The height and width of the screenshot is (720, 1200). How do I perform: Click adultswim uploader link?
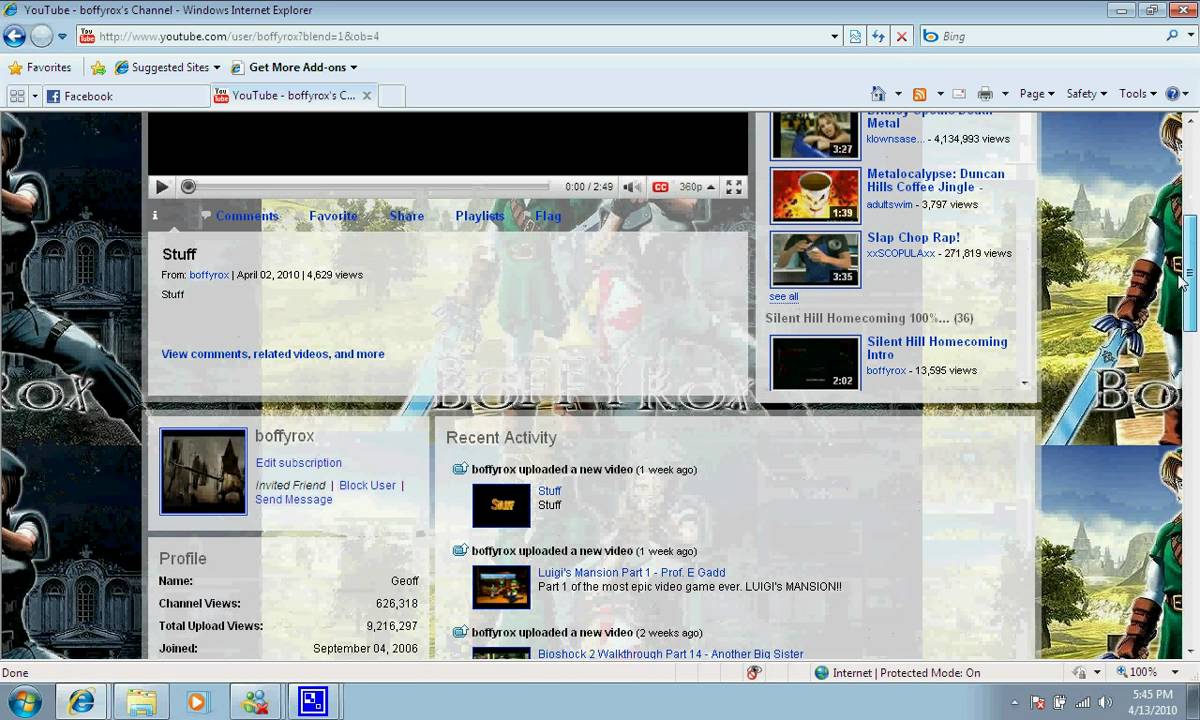[892, 205]
